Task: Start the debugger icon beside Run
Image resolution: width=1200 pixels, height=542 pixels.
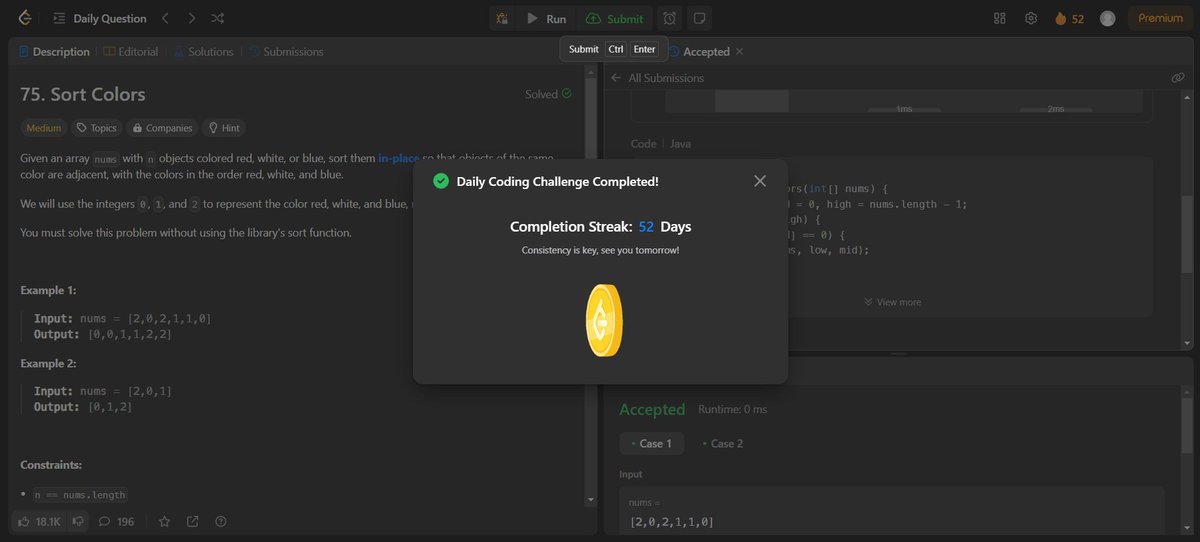Action: (x=501, y=19)
